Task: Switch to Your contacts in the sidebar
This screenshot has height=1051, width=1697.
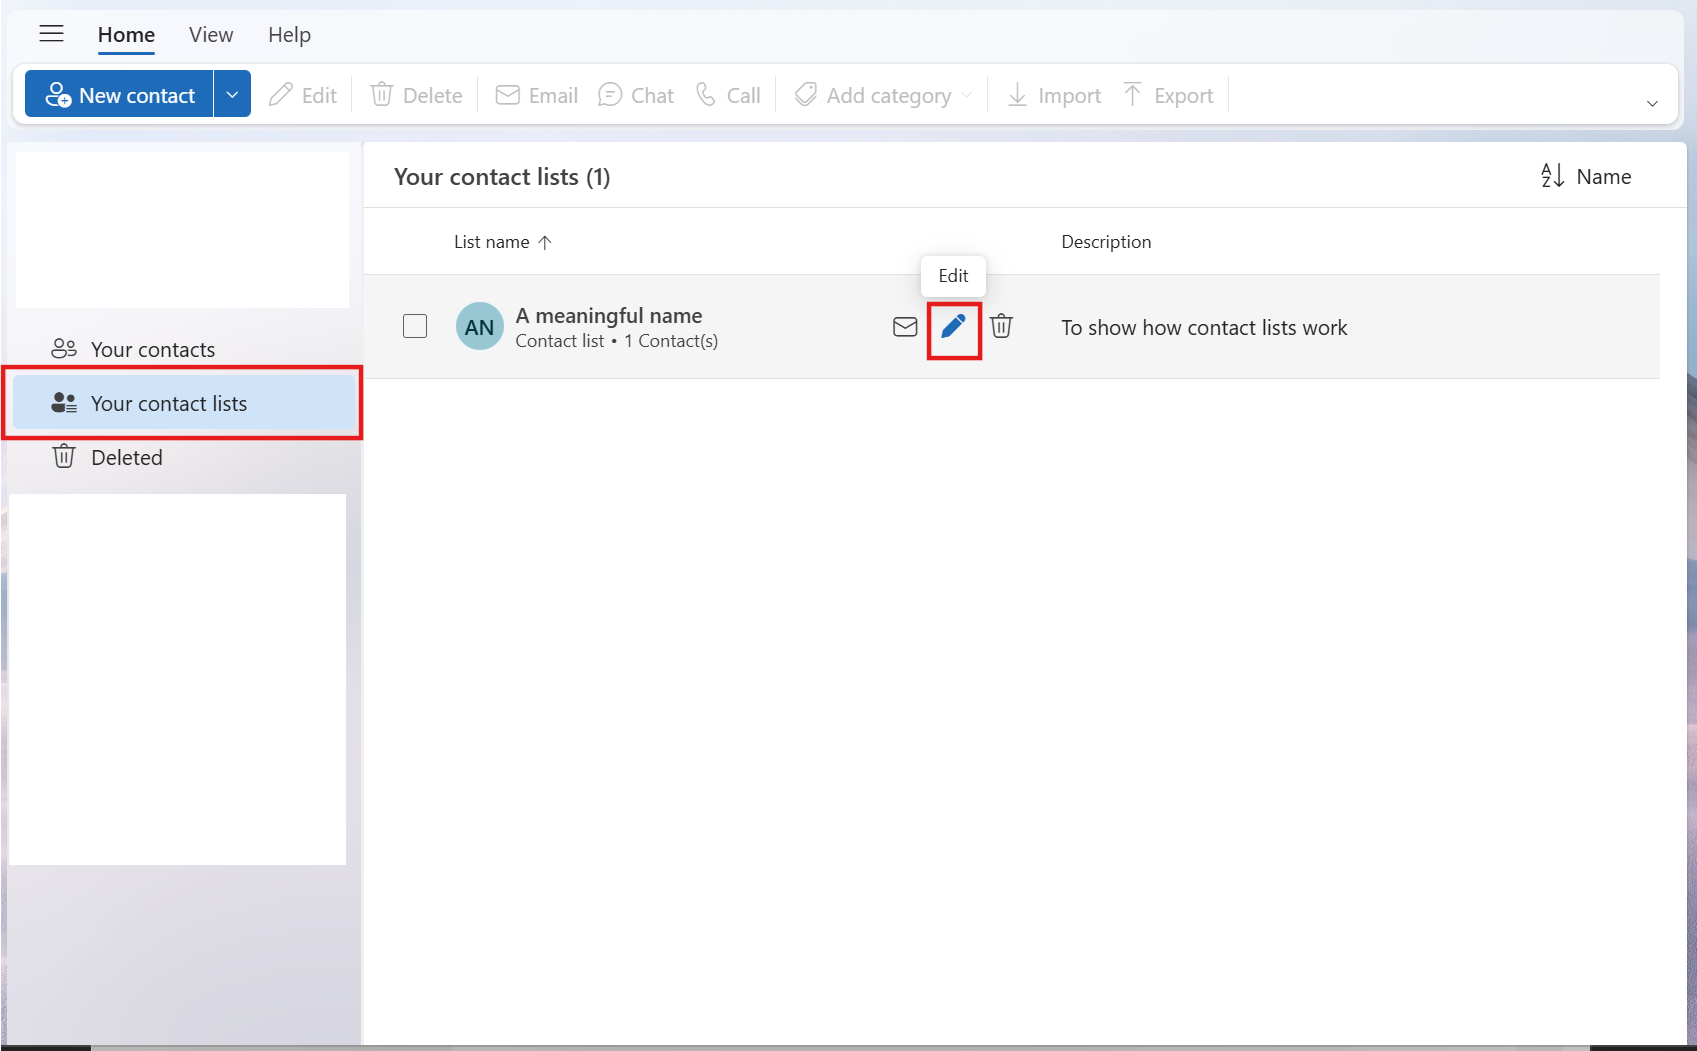Action: pyautogui.click(x=152, y=349)
